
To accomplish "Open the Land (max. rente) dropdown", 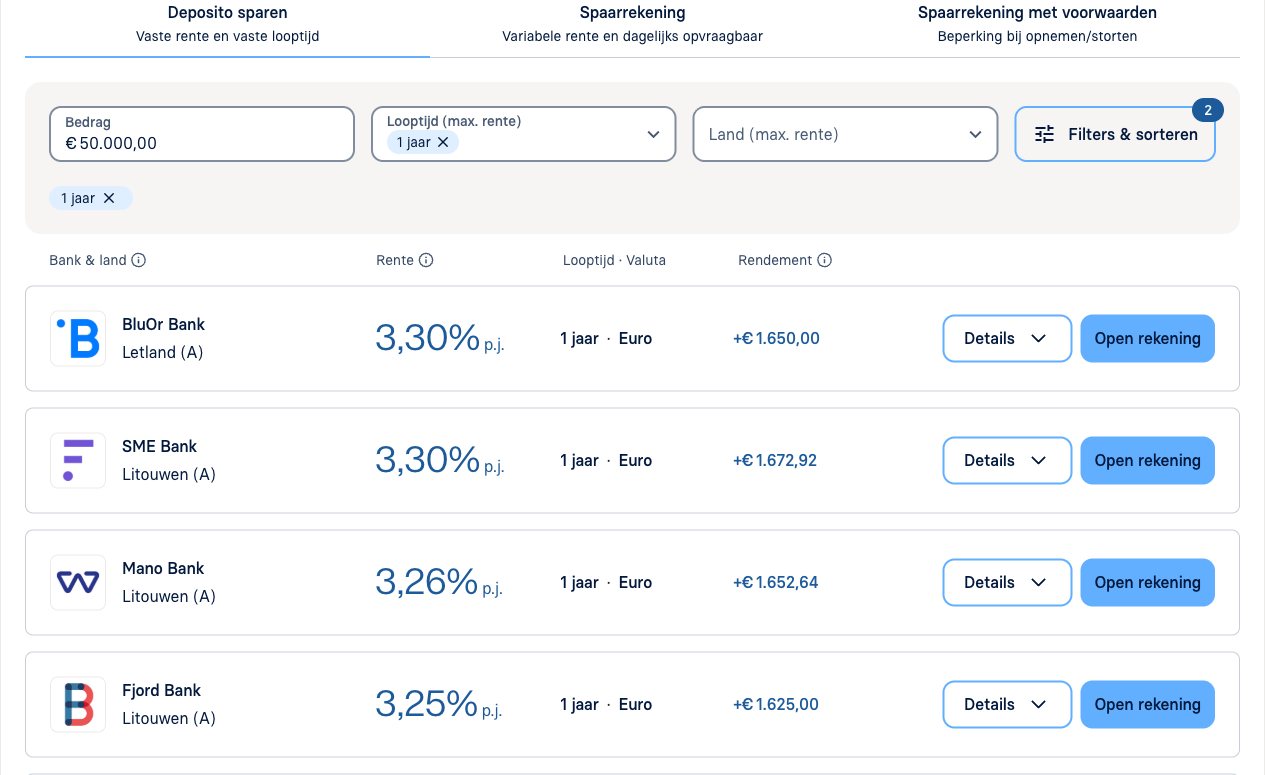I will pyautogui.click(x=845, y=134).
